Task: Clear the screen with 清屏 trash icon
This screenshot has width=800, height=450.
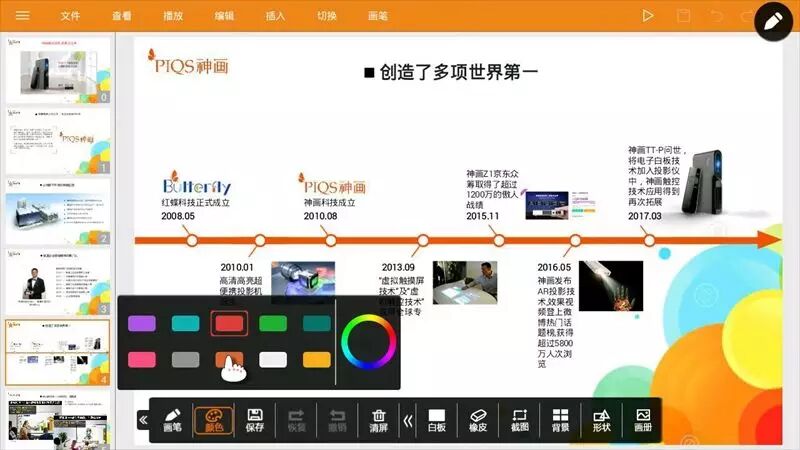Action: (x=379, y=420)
